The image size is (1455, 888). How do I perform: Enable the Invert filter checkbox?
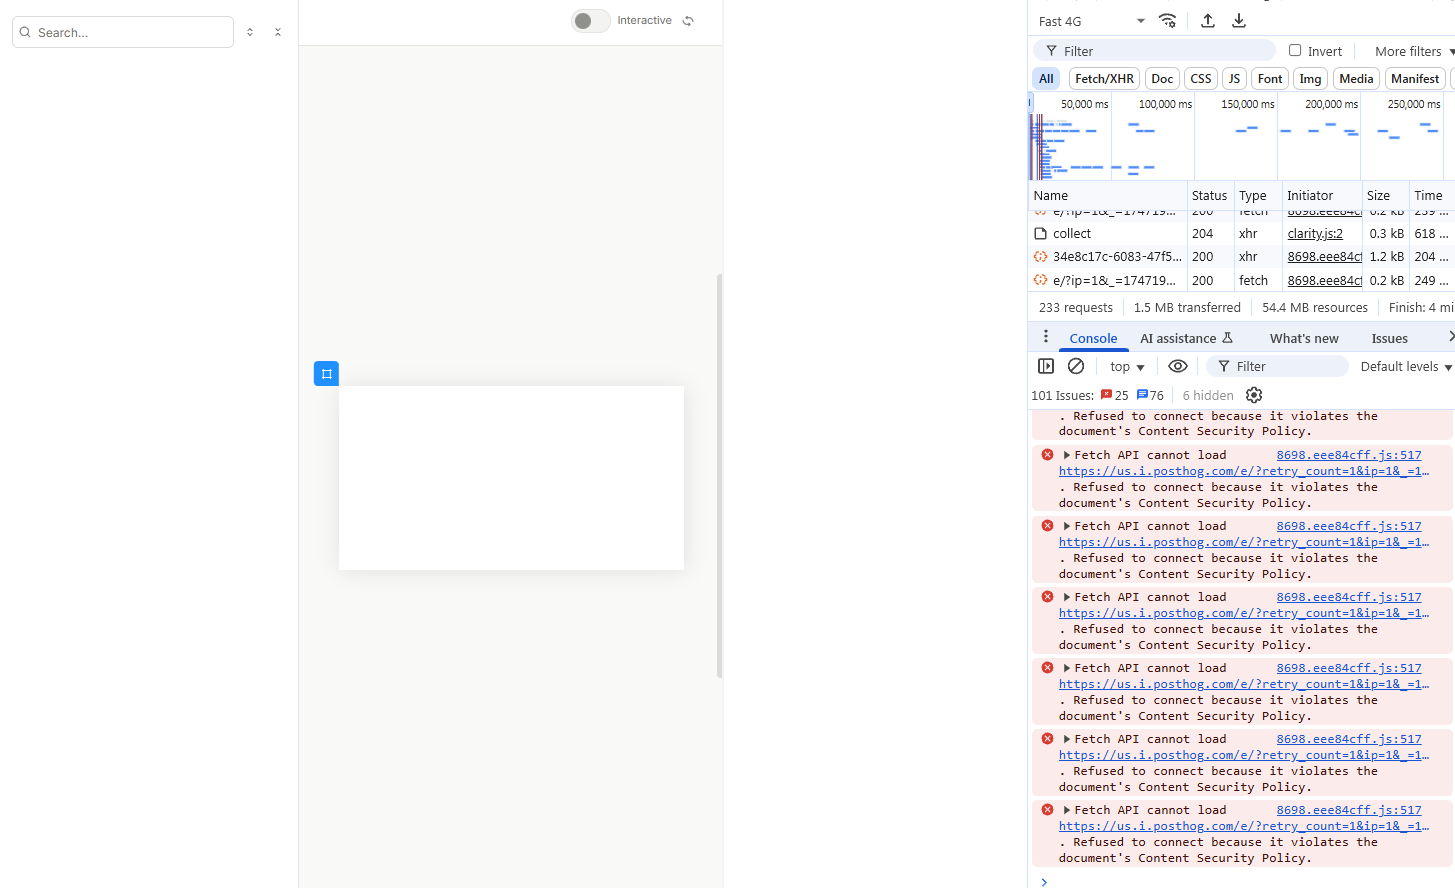coord(1295,50)
